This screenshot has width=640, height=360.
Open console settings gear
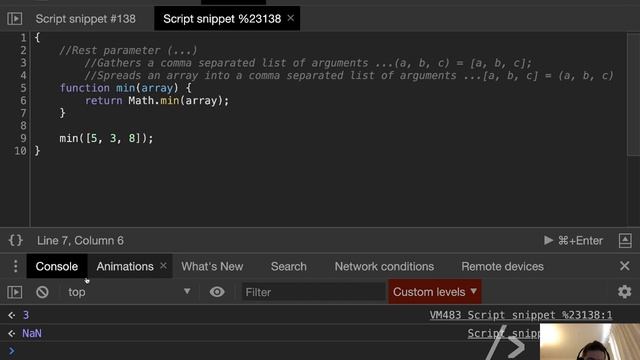[x=624, y=292]
